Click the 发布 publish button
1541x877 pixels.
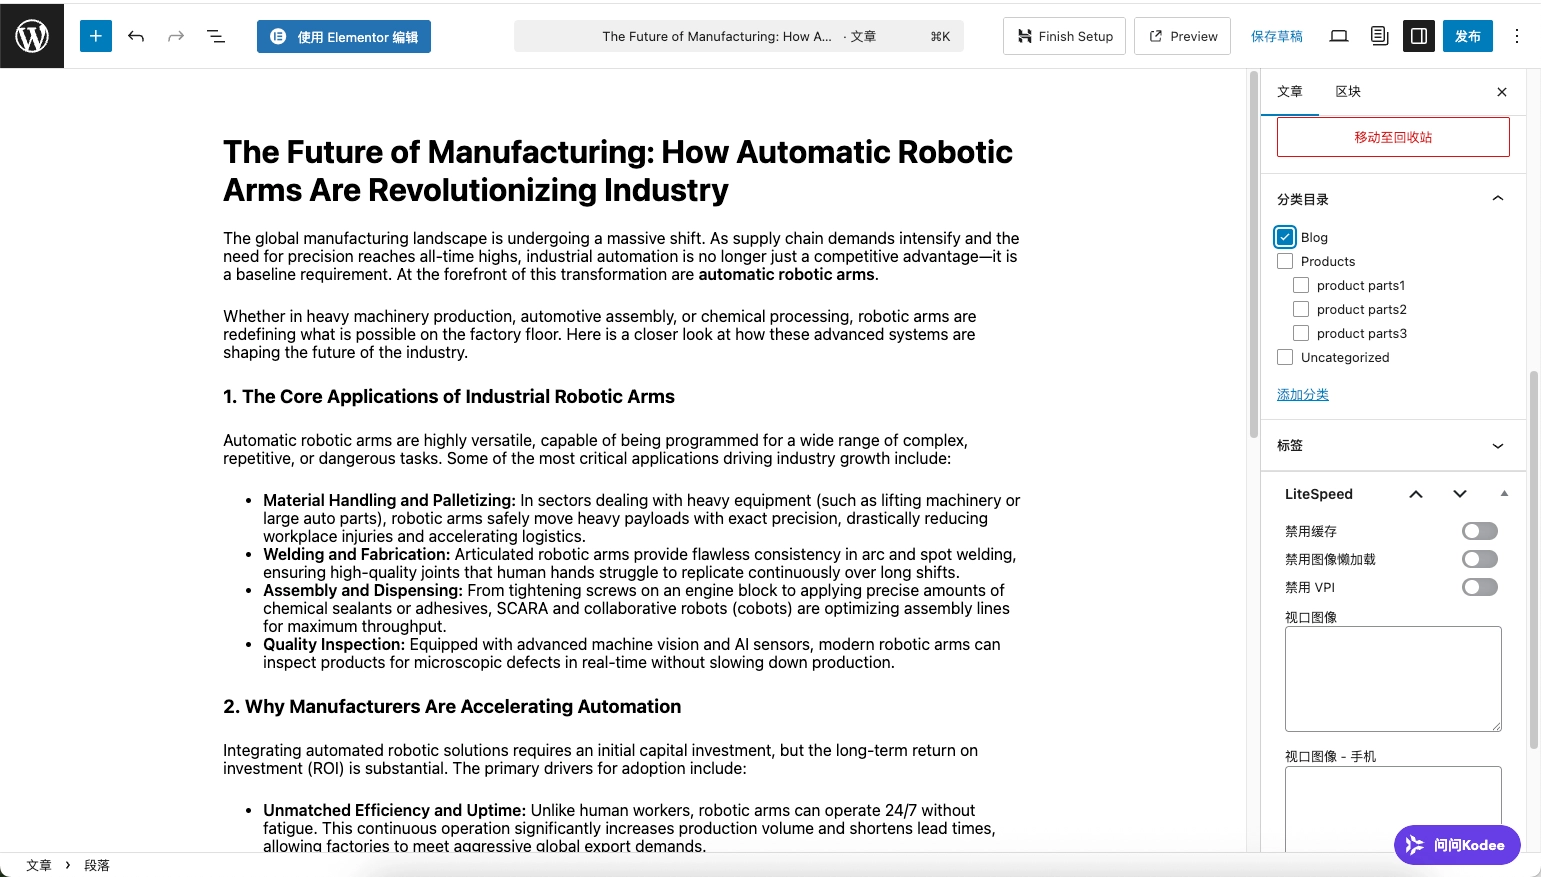point(1468,36)
